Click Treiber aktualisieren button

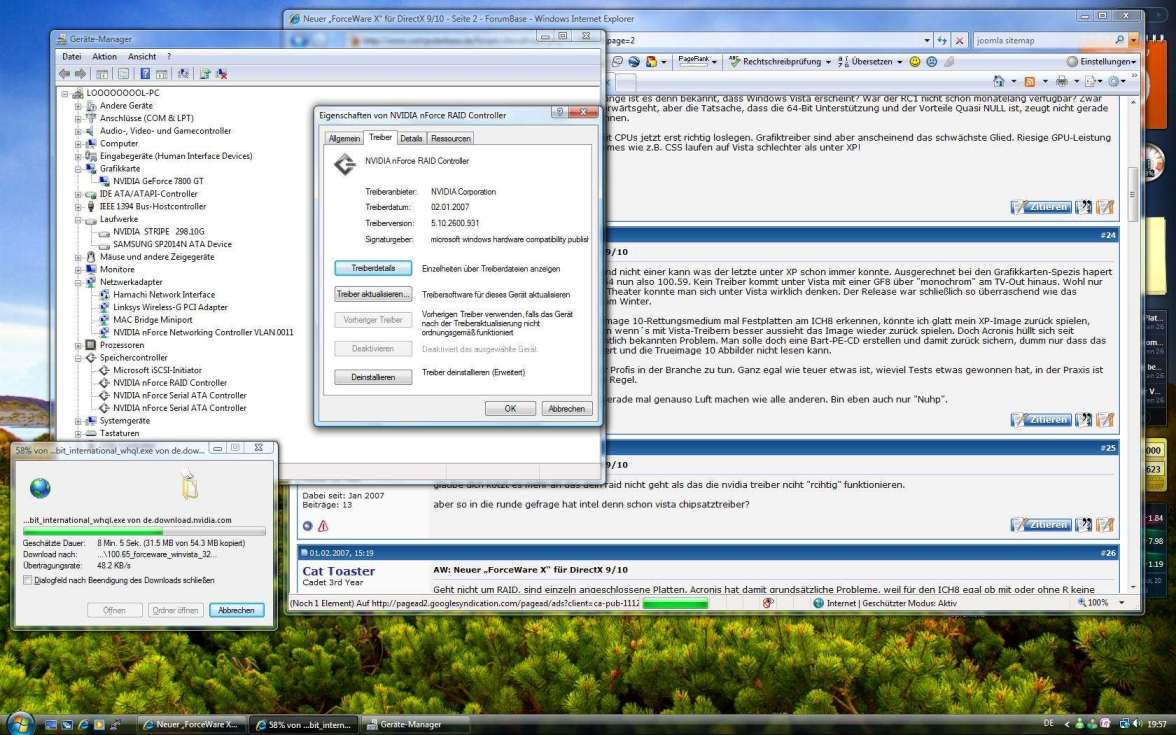pyautogui.click(x=374, y=294)
